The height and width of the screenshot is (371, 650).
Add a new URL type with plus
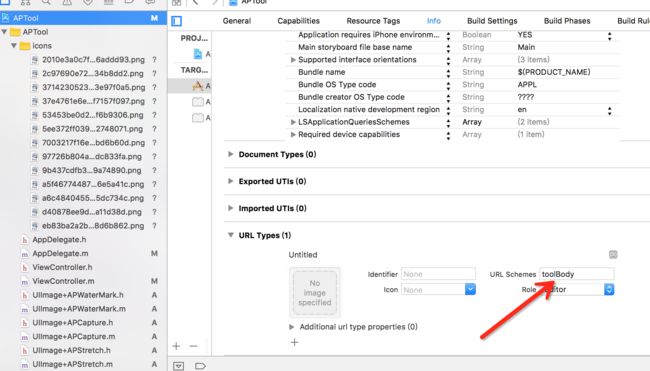tap(294, 342)
